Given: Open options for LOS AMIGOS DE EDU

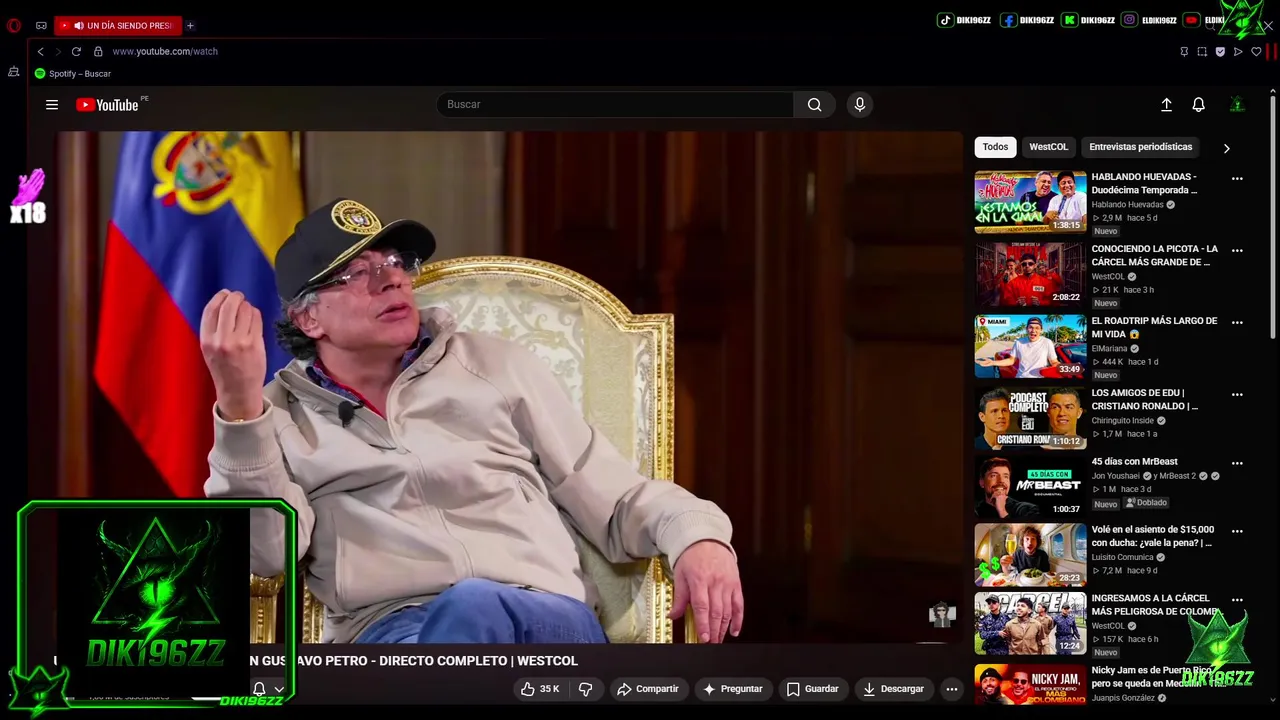Looking at the screenshot, I should [1237, 395].
